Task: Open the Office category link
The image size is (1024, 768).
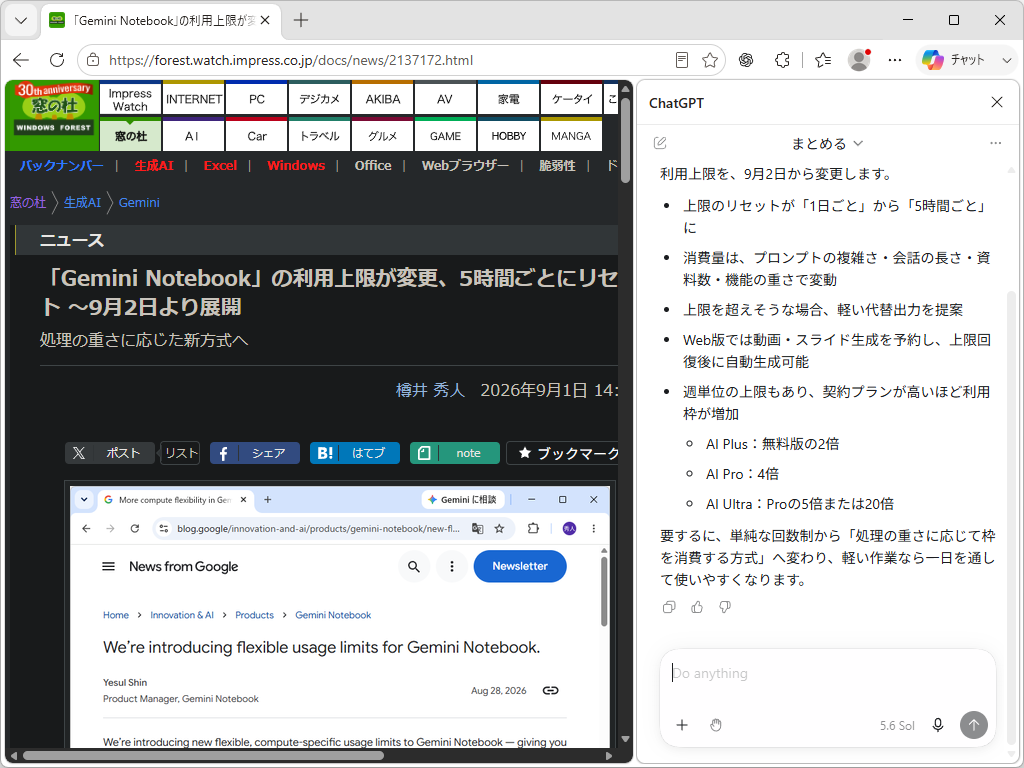Action: tap(373, 166)
